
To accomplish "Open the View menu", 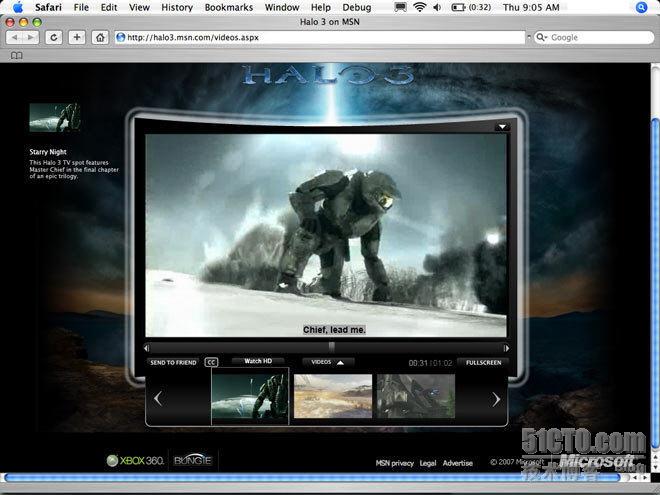I will [139, 7].
